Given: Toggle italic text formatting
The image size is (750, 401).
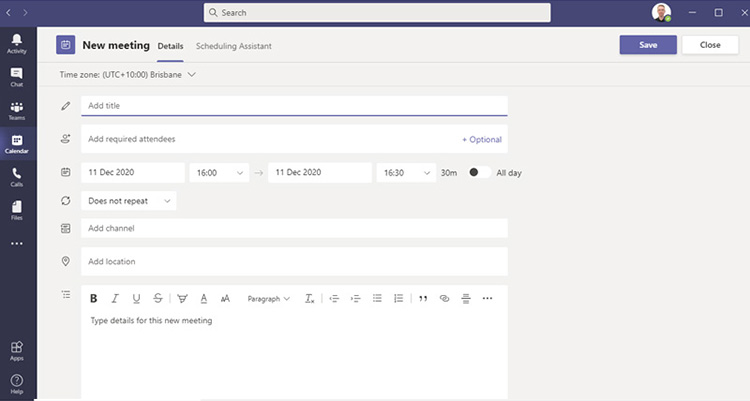Looking at the screenshot, I should [x=115, y=298].
